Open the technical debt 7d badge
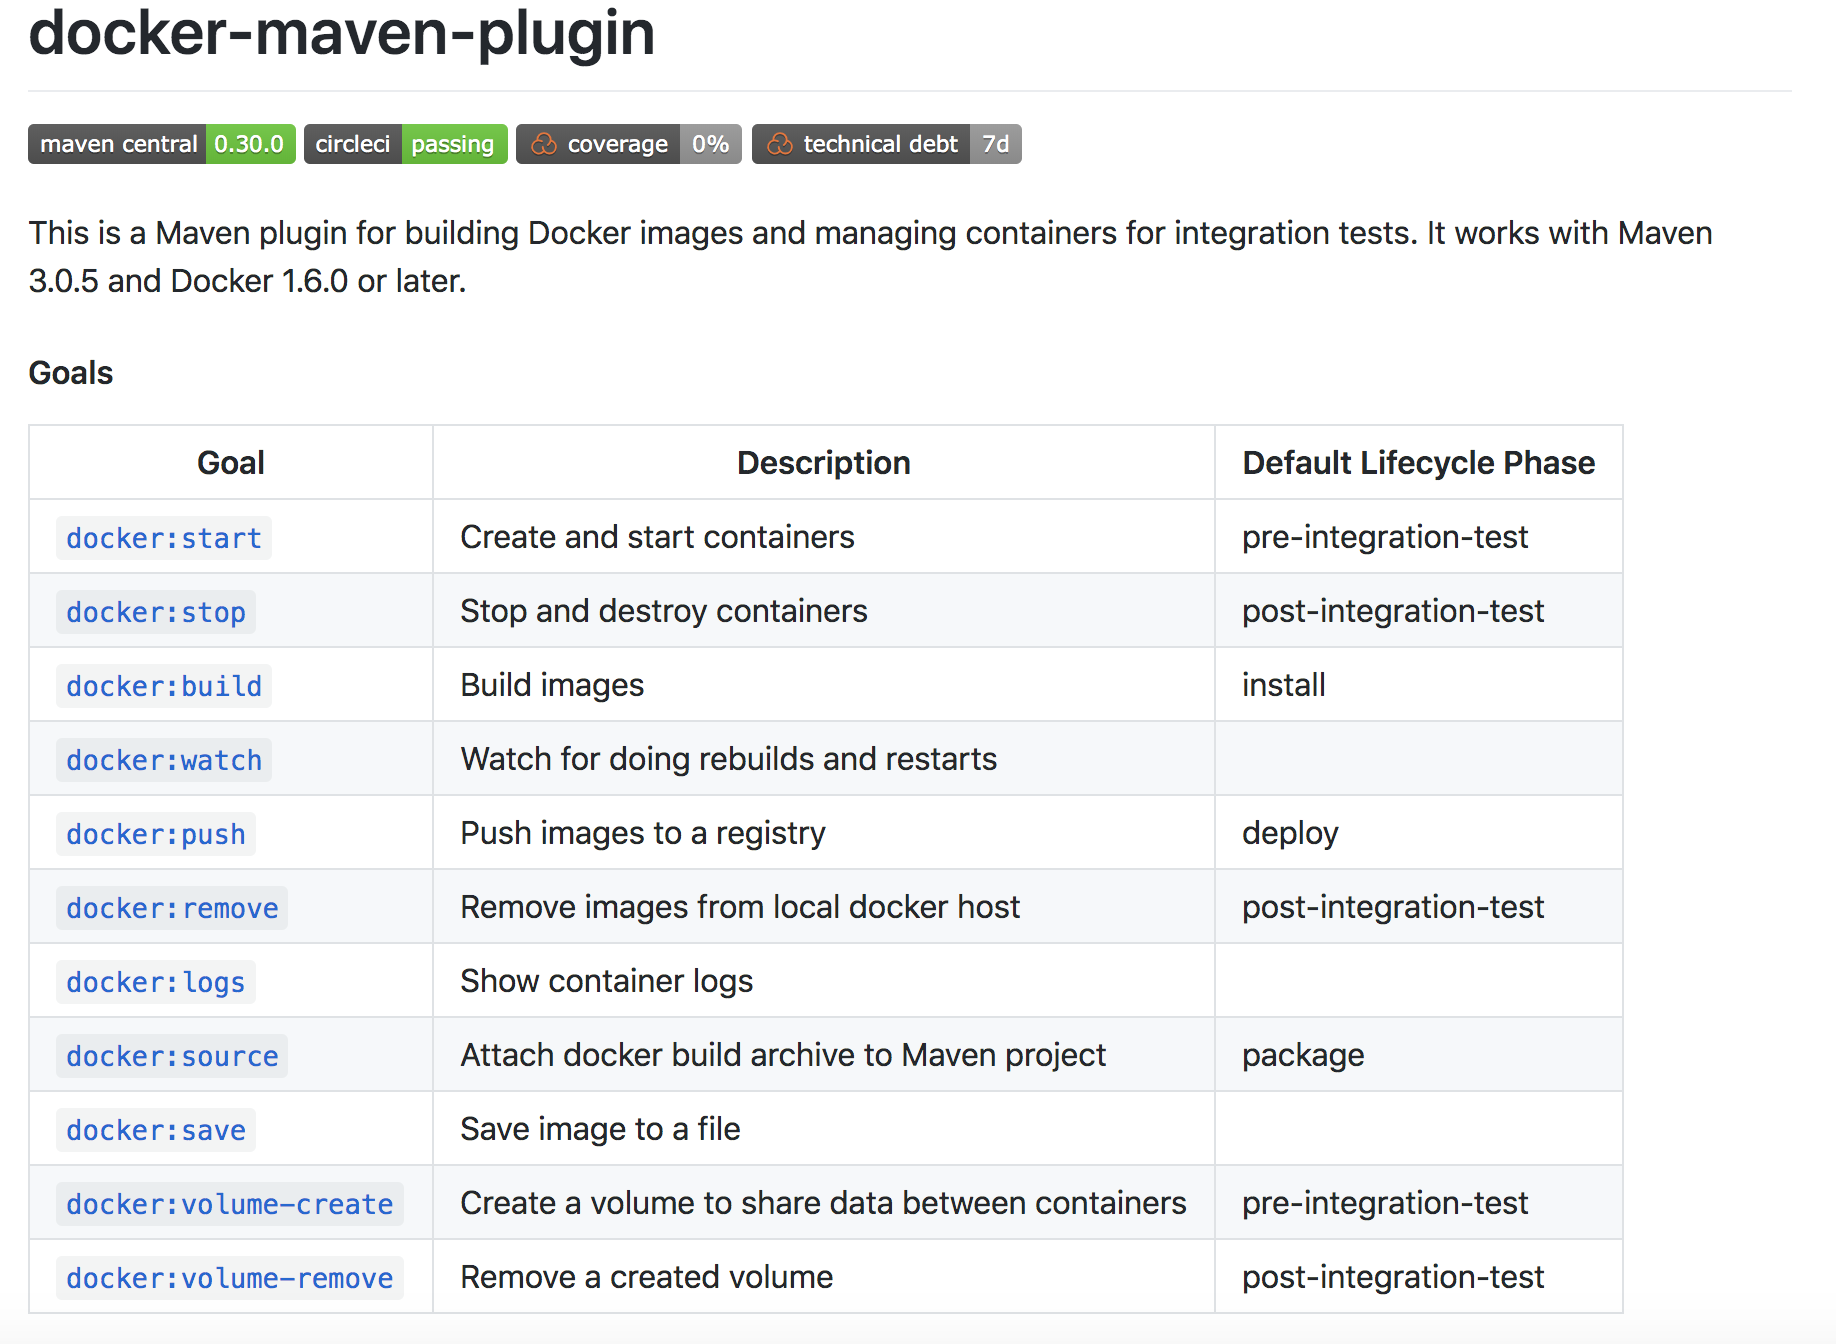The image size is (1836, 1344). (886, 144)
